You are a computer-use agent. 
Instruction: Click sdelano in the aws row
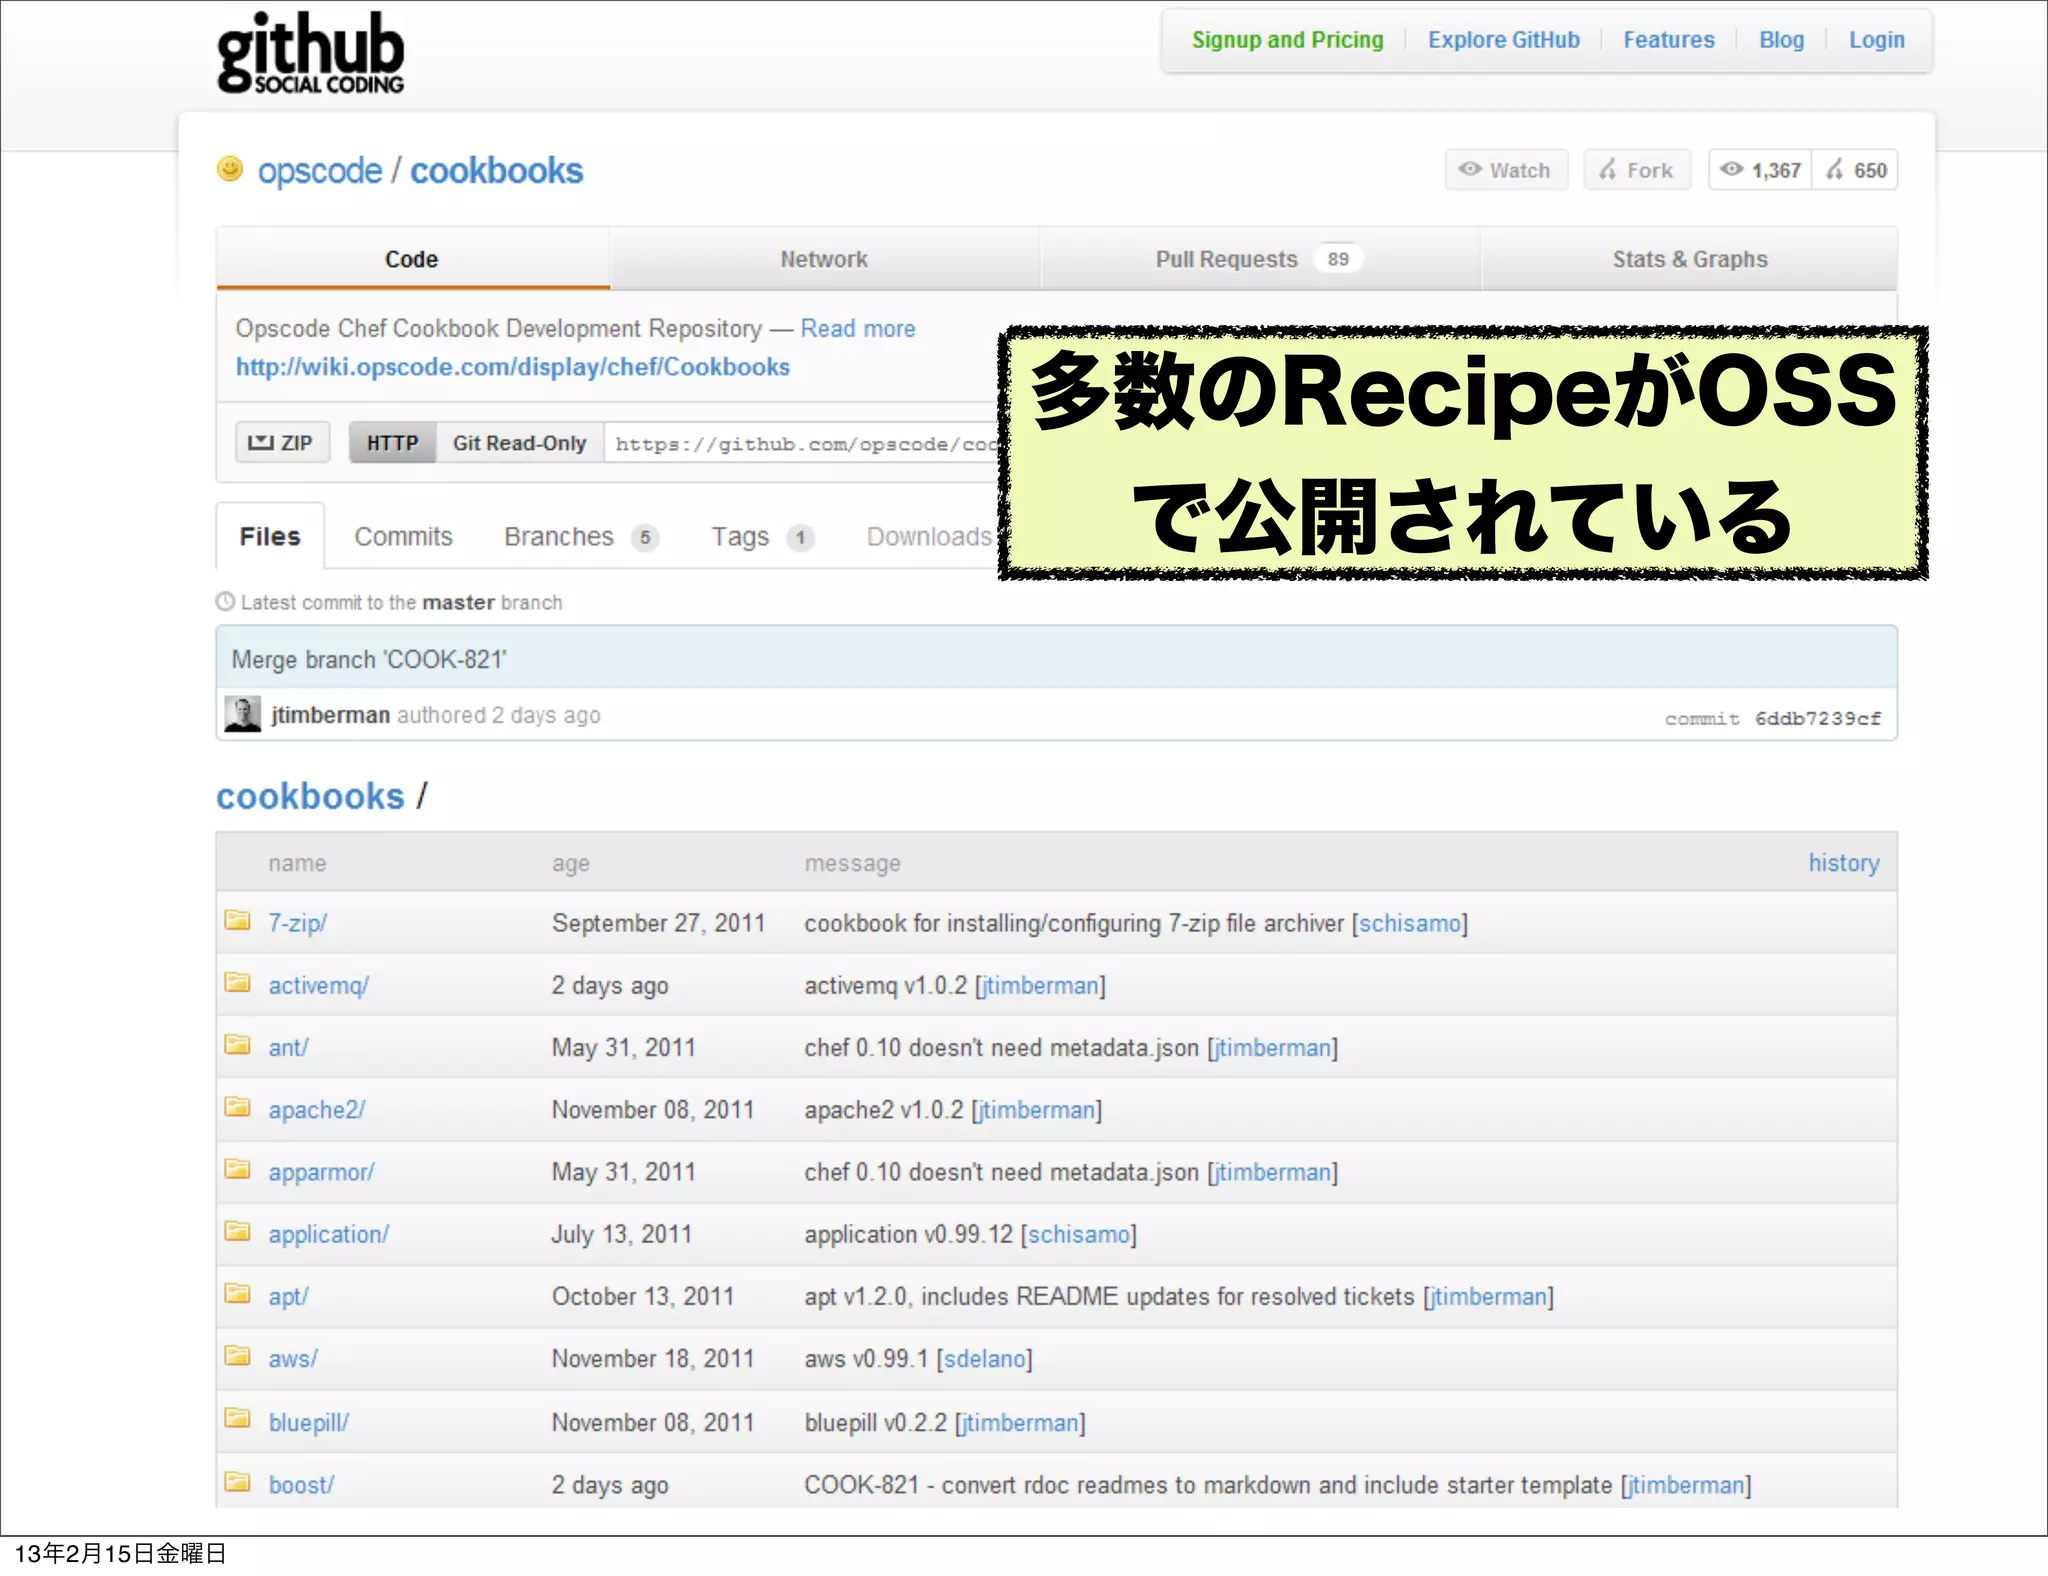[x=985, y=1359]
